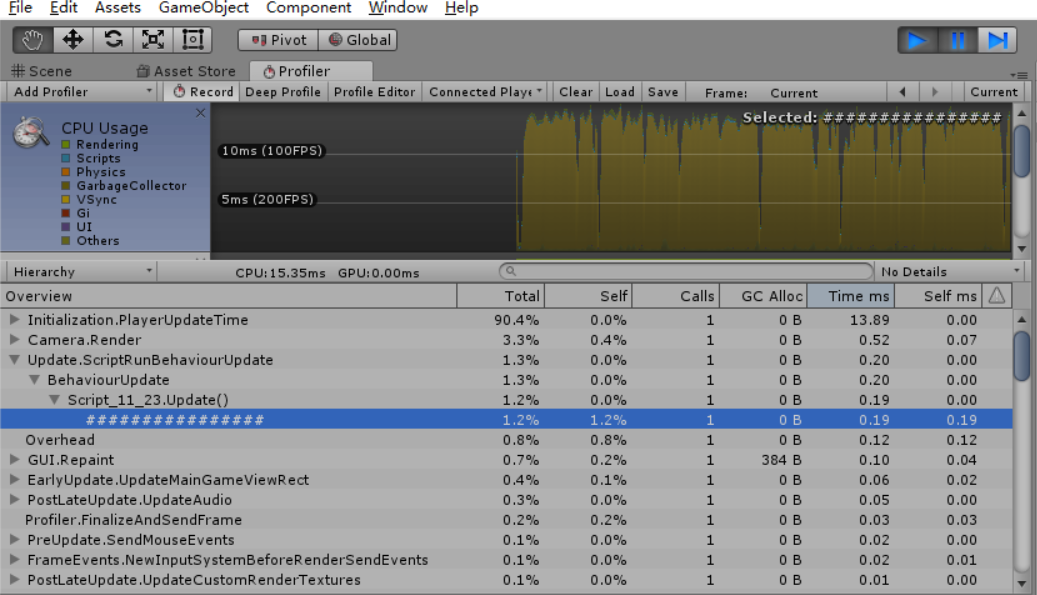Sort by the Time ms column

[851, 296]
